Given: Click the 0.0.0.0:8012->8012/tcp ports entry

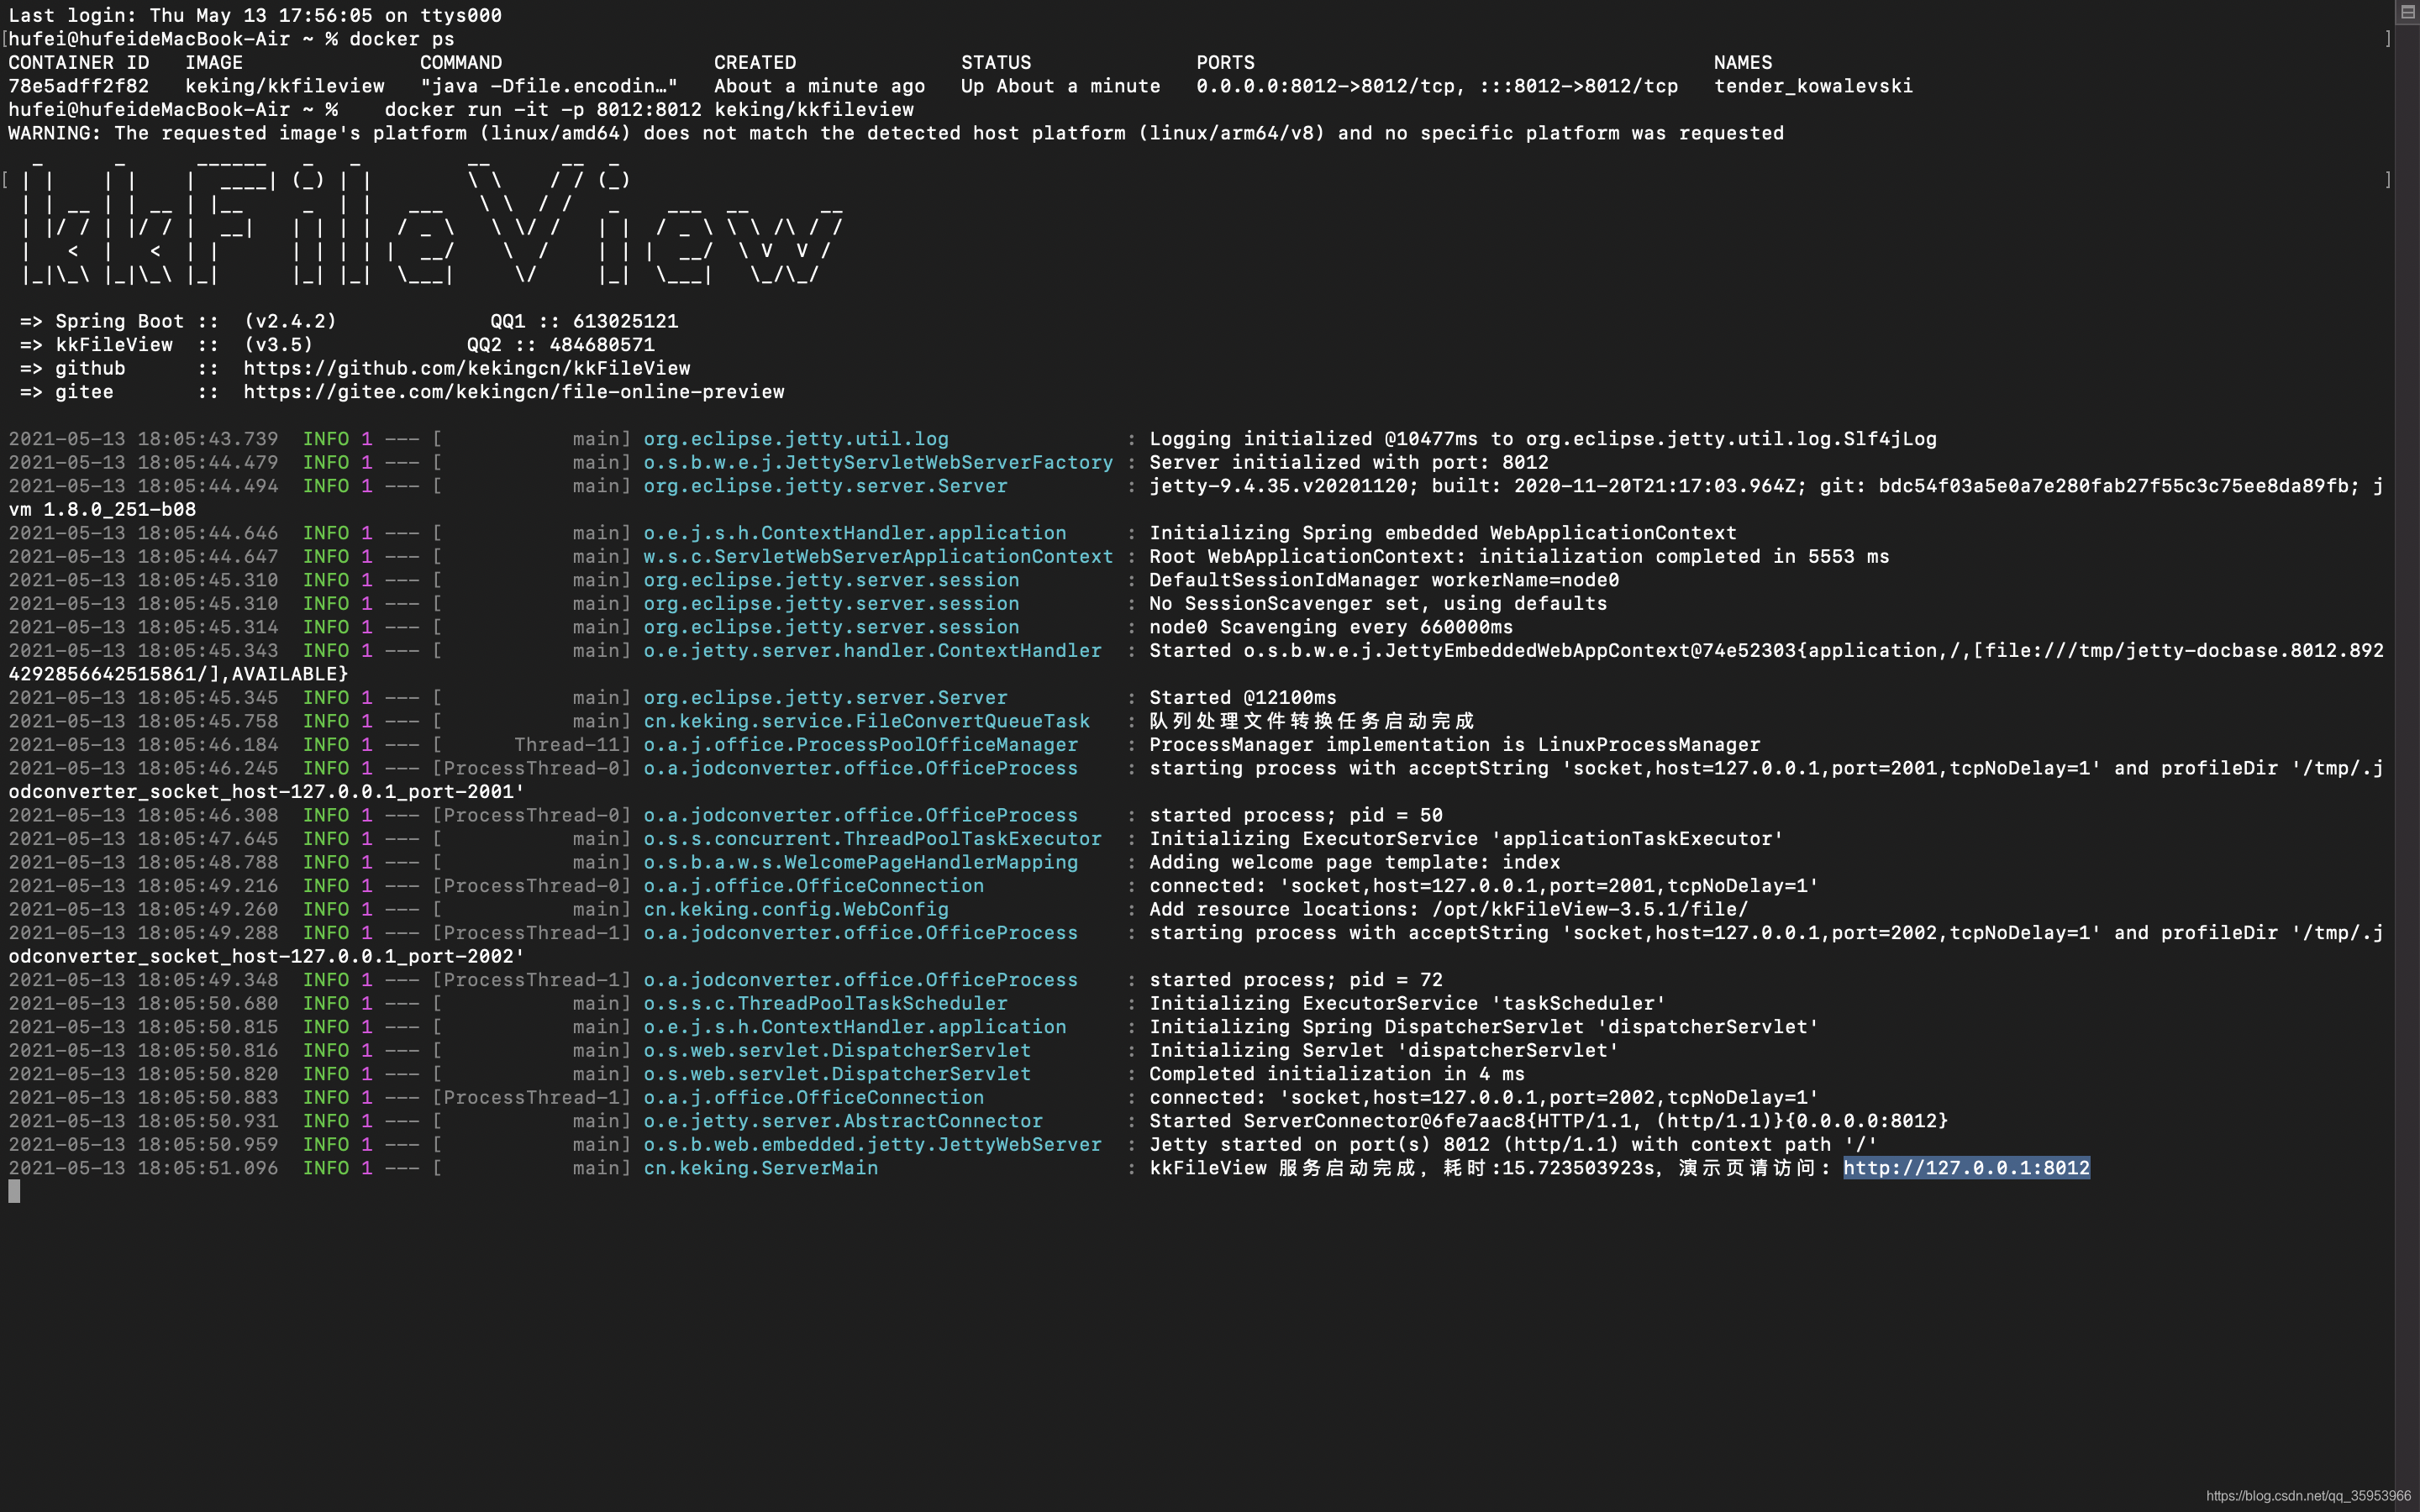Looking at the screenshot, I should [x=1325, y=86].
